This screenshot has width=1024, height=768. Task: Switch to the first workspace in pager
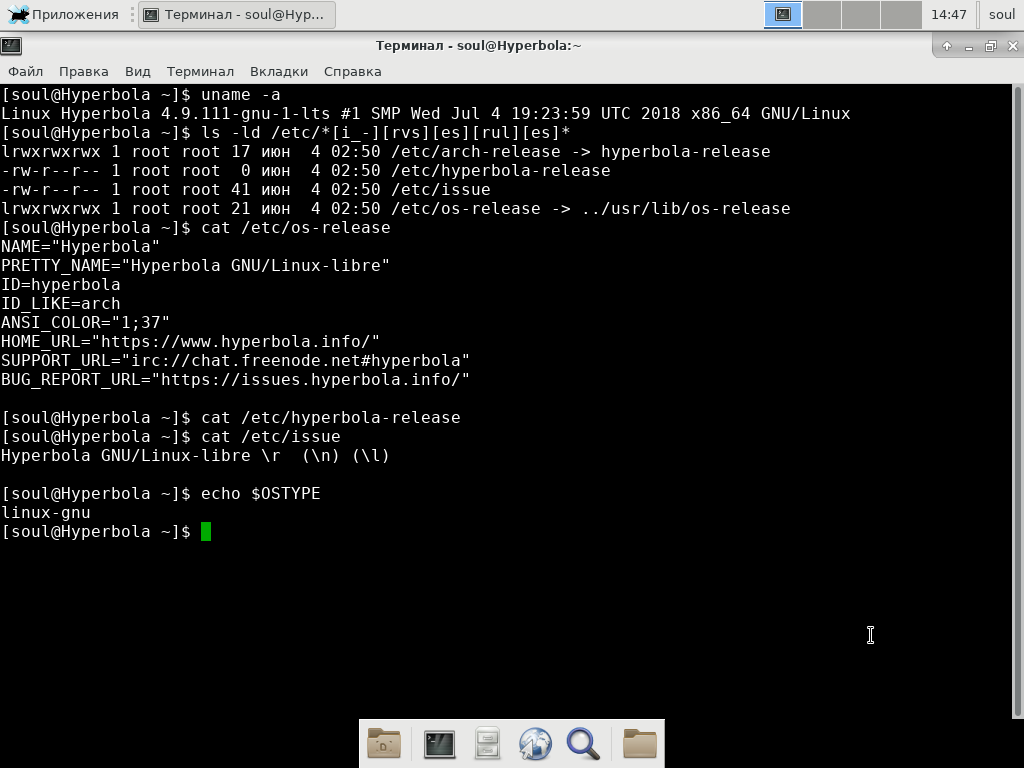click(783, 14)
